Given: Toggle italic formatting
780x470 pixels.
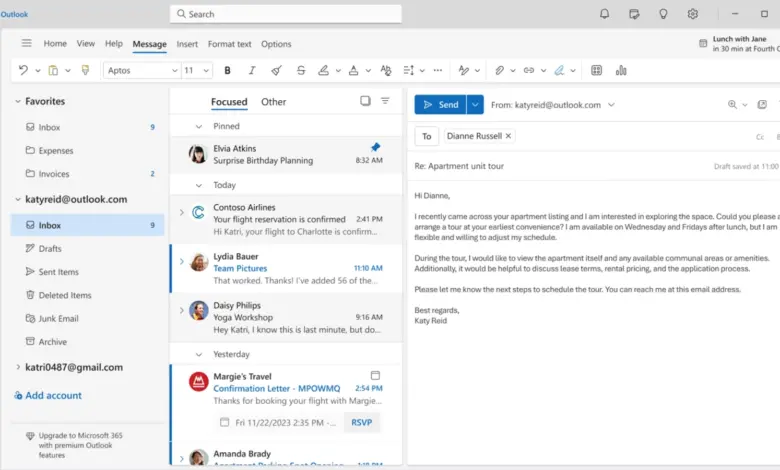Looking at the screenshot, I should (252, 71).
